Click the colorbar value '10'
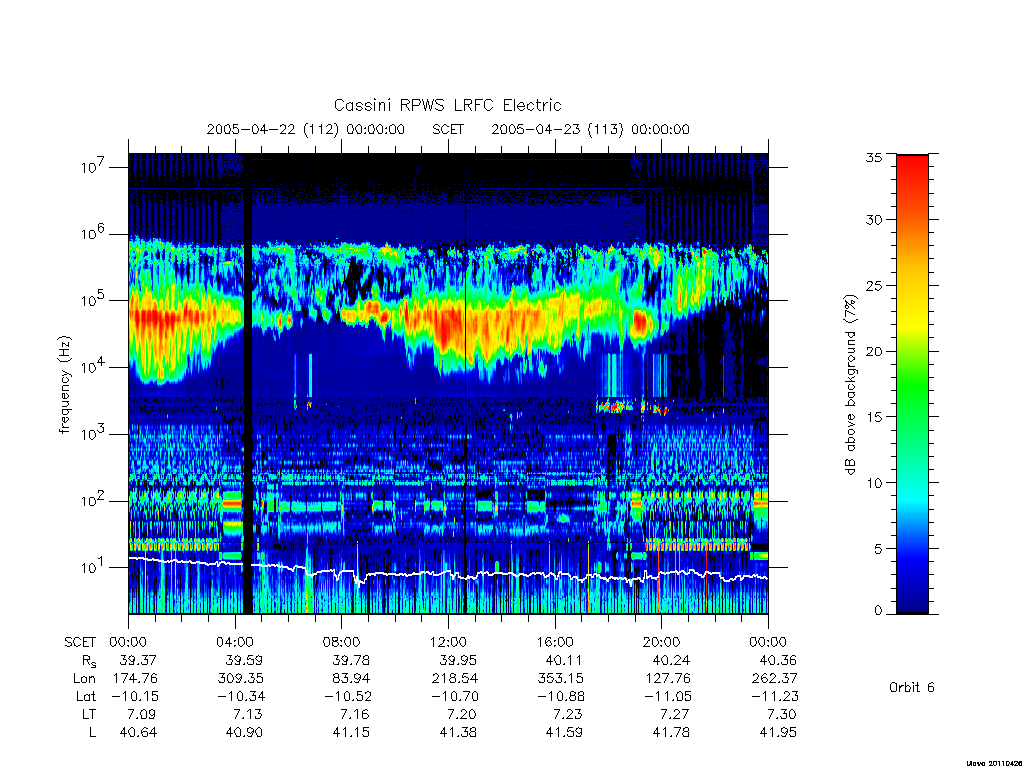Viewport: 1024px width, 768px height. click(x=874, y=483)
